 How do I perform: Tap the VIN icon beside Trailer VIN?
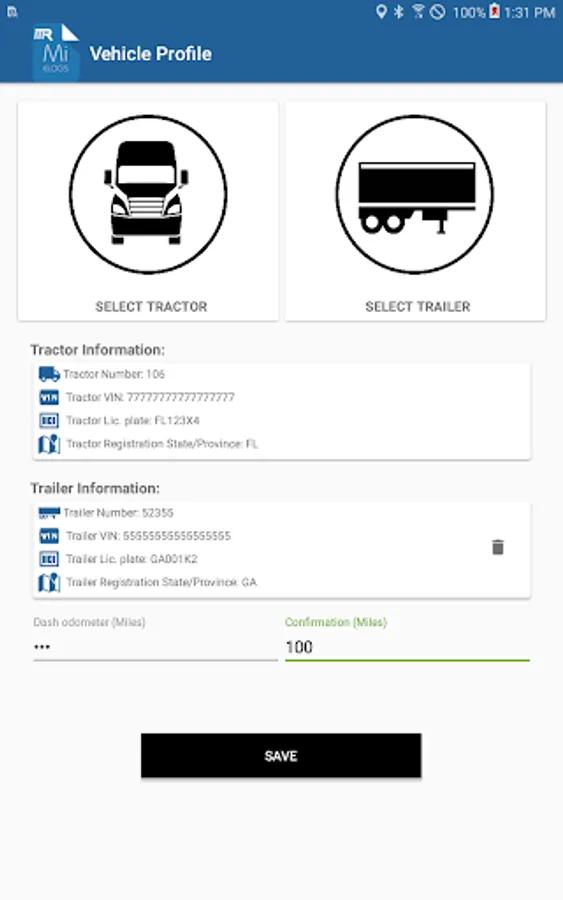[x=49, y=536]
